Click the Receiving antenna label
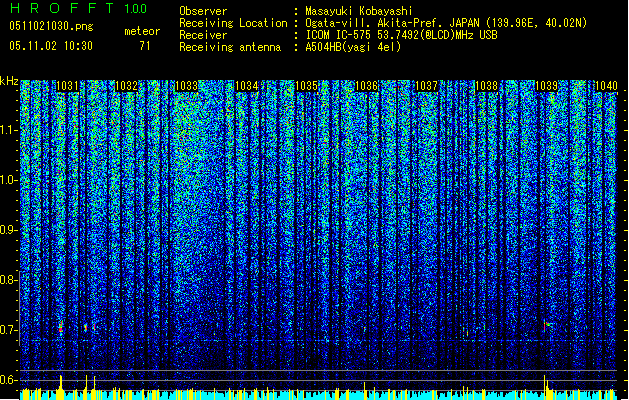 tap(230, 47)
